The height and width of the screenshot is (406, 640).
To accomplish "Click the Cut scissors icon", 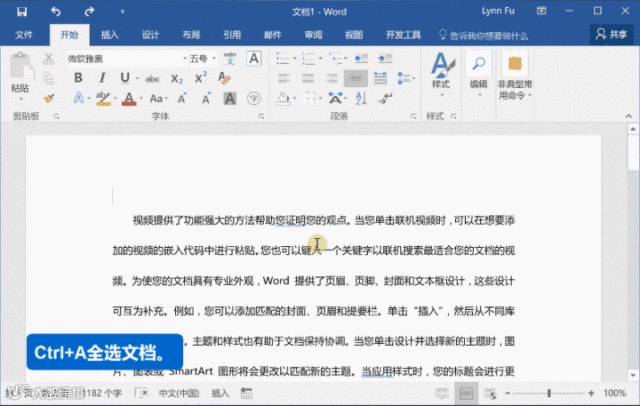I will [x=48, y=59].
